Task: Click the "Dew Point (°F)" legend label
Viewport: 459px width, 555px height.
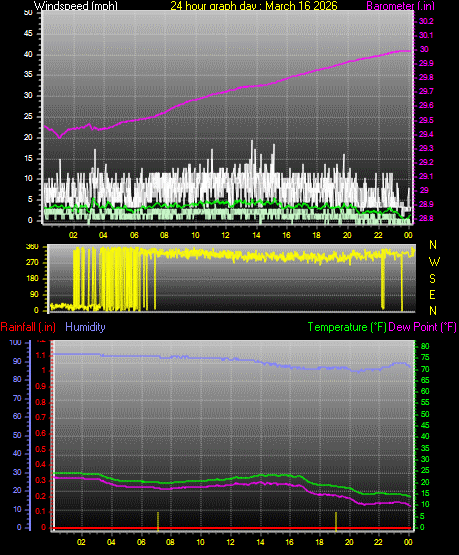Action: coord(423,327)
